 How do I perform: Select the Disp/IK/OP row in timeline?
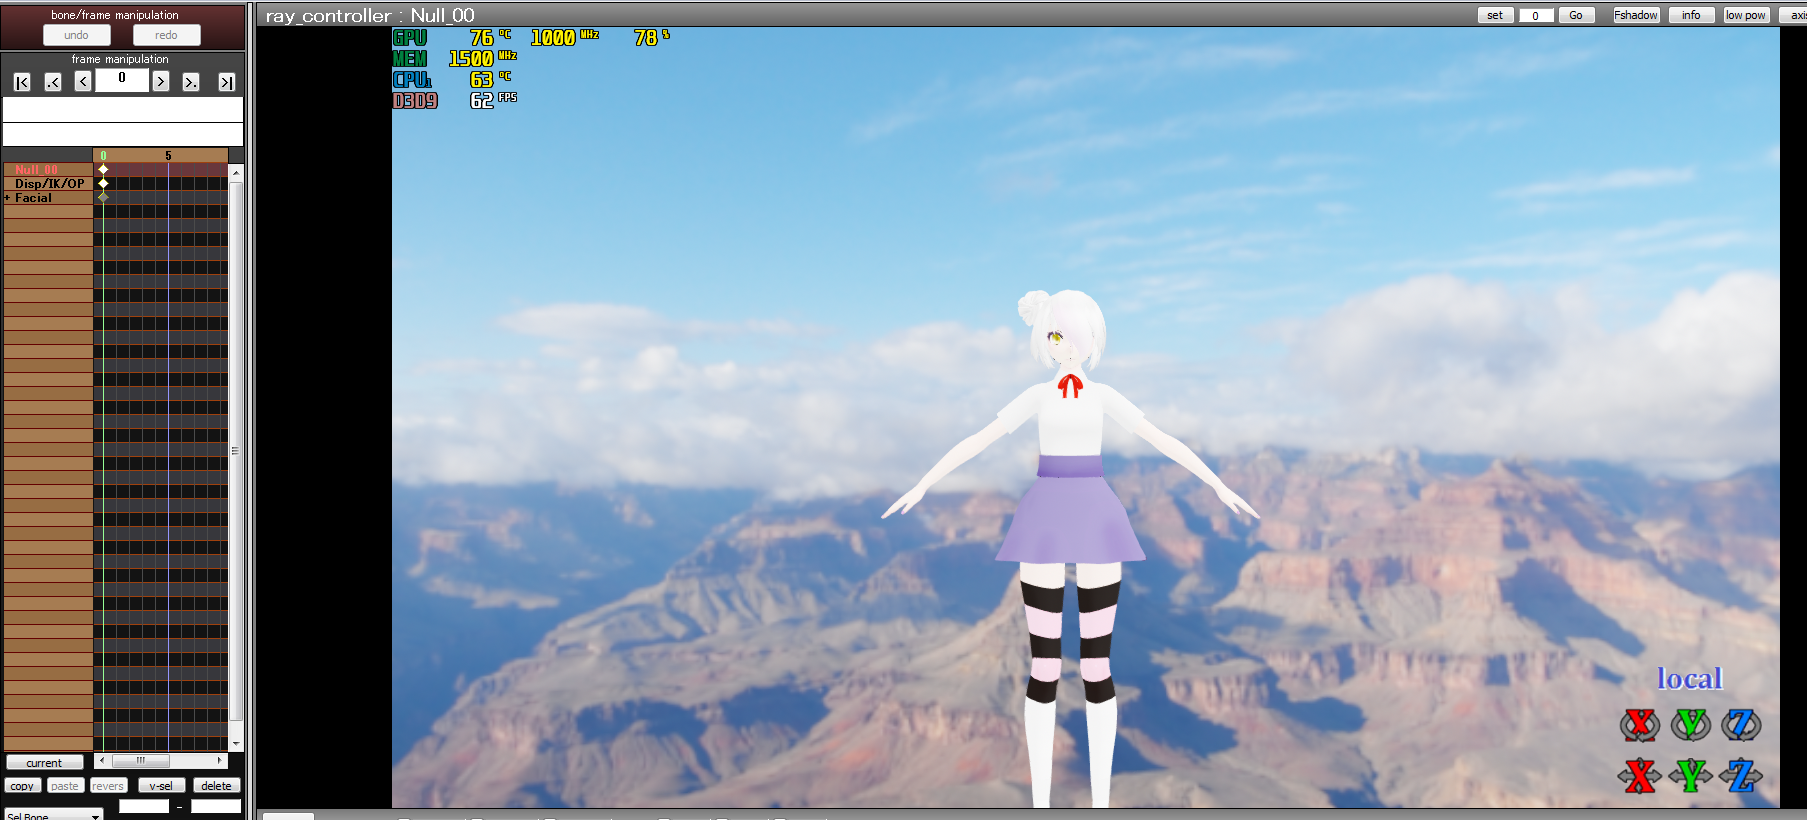pos(48,184)
